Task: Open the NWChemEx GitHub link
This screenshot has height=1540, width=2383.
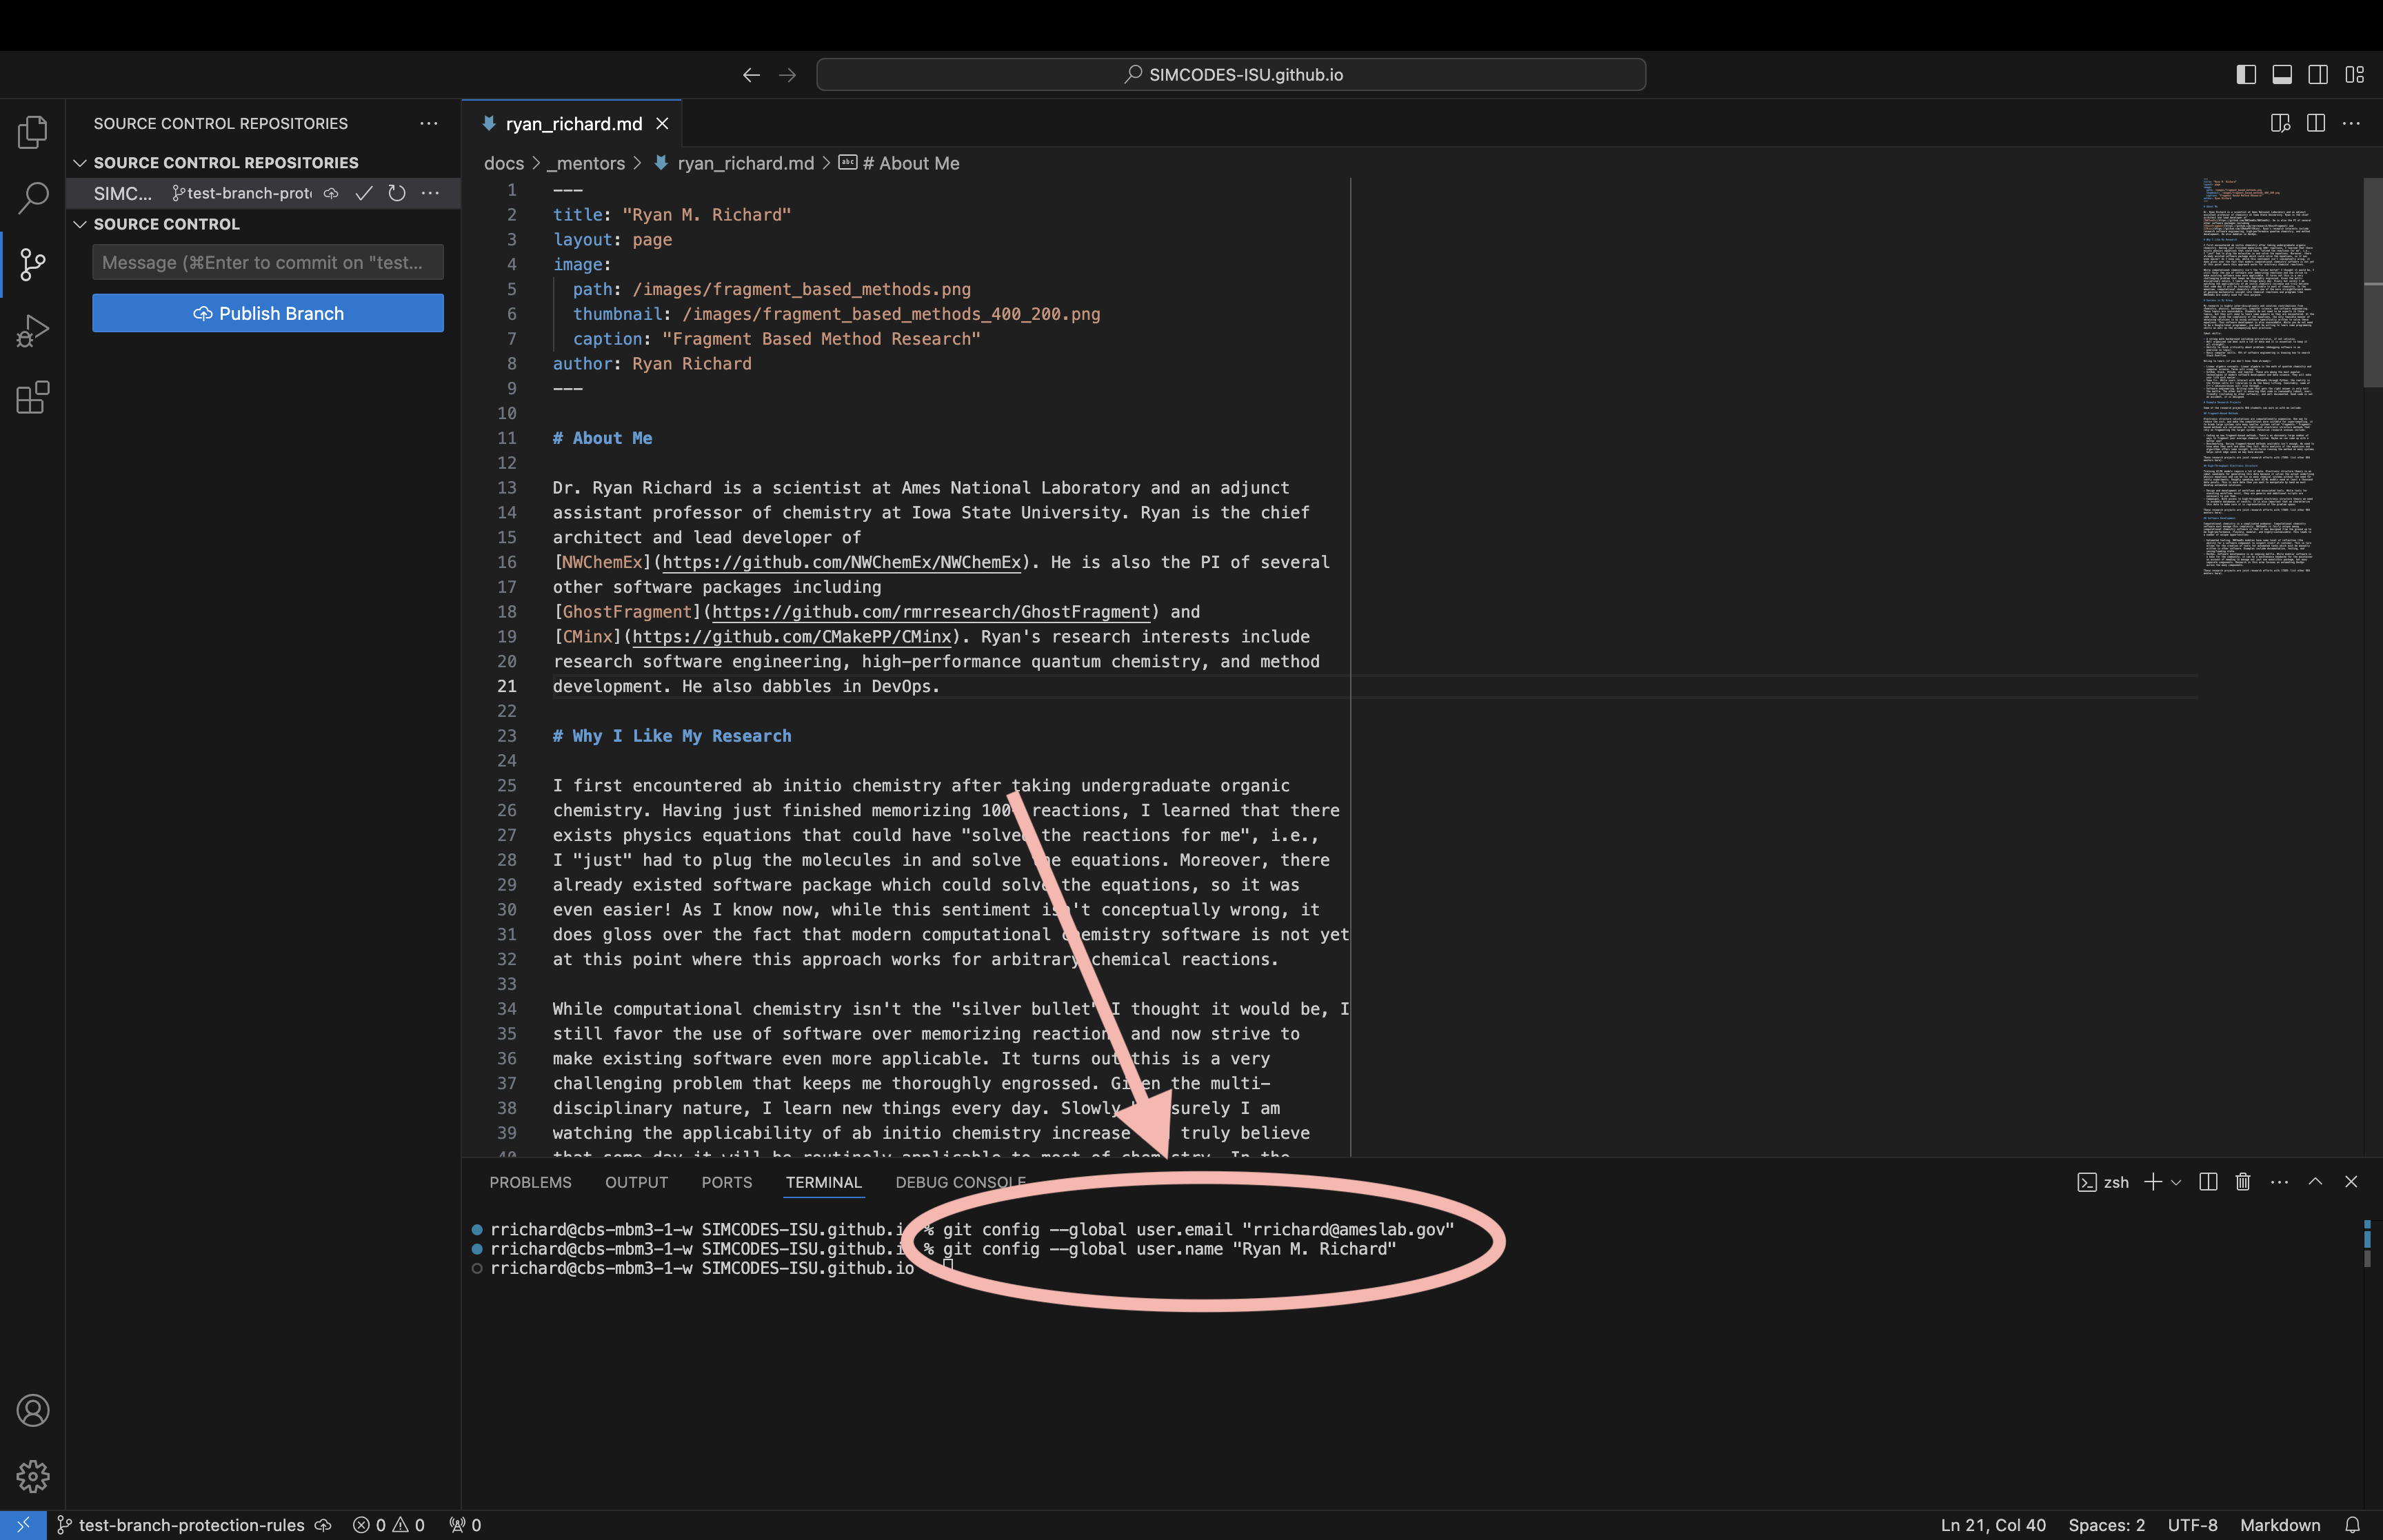Action: 841,562
